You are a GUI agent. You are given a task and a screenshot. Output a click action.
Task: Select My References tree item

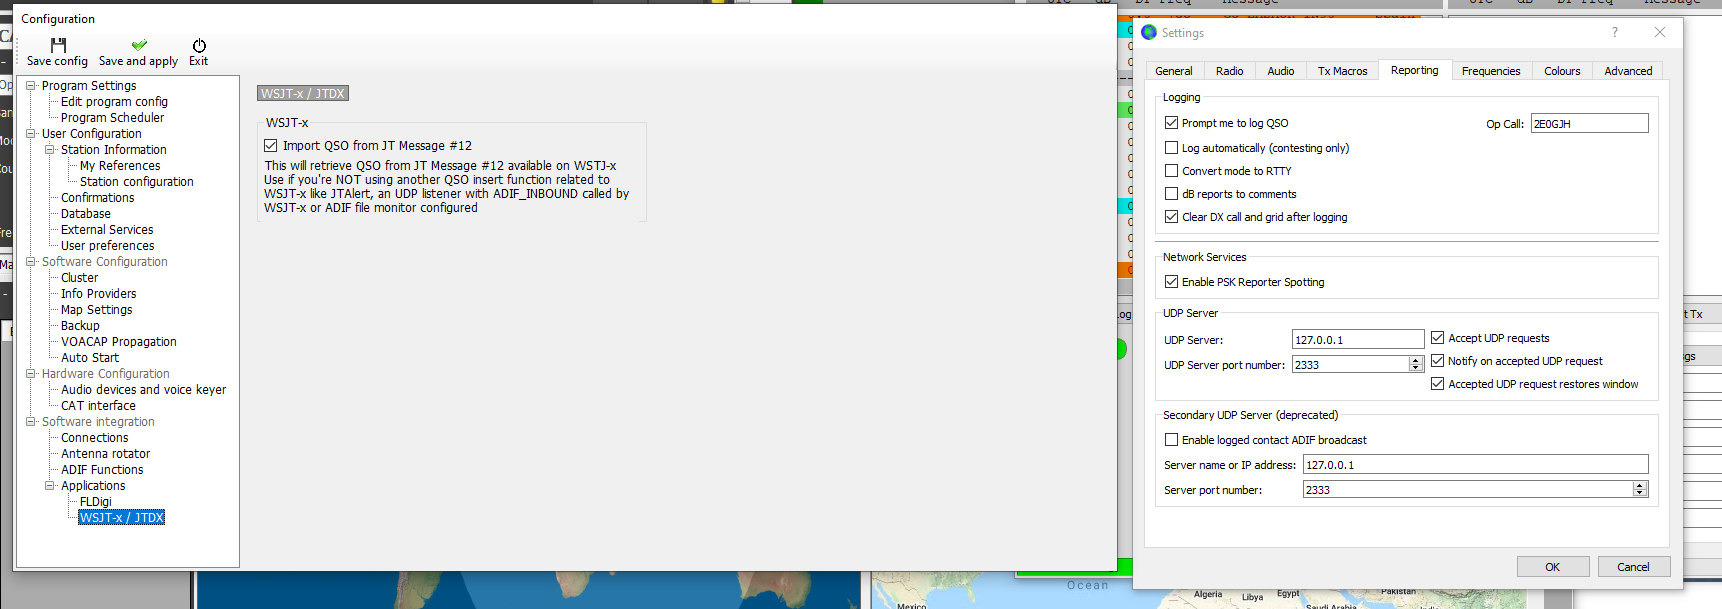click(120, 166)
